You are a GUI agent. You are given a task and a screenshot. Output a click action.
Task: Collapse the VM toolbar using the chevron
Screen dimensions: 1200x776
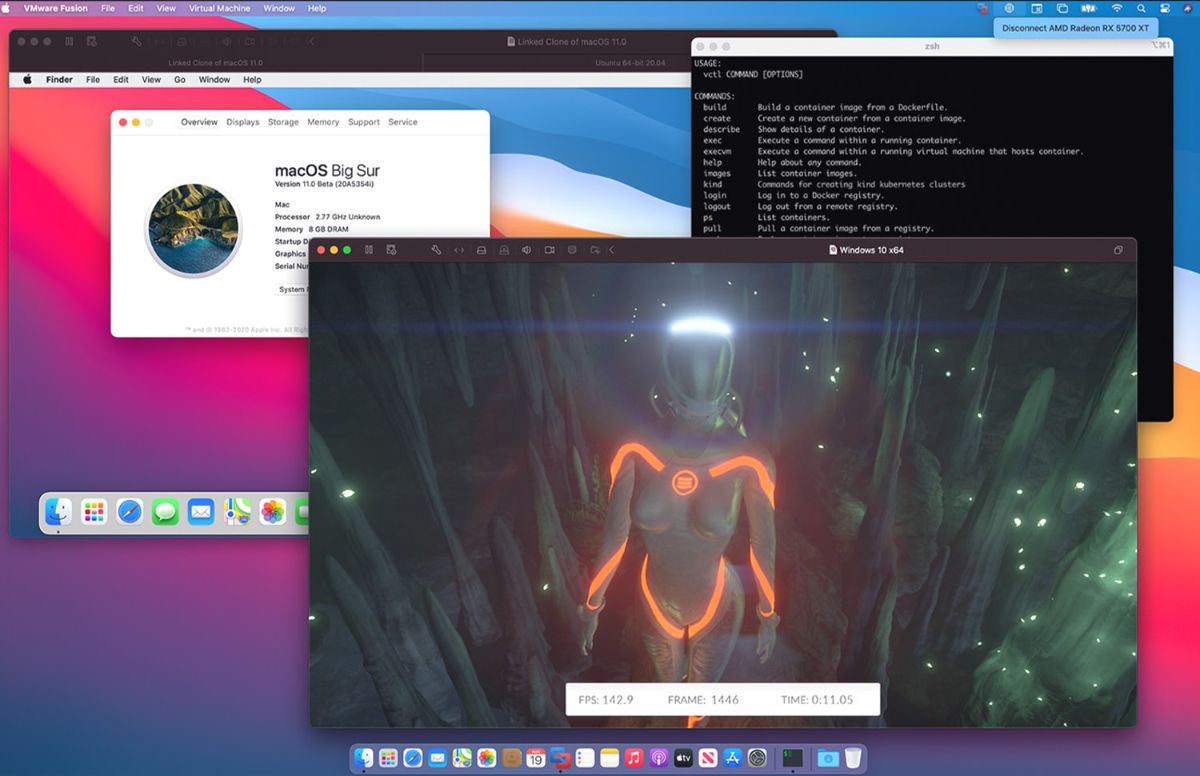pos(611,250)
